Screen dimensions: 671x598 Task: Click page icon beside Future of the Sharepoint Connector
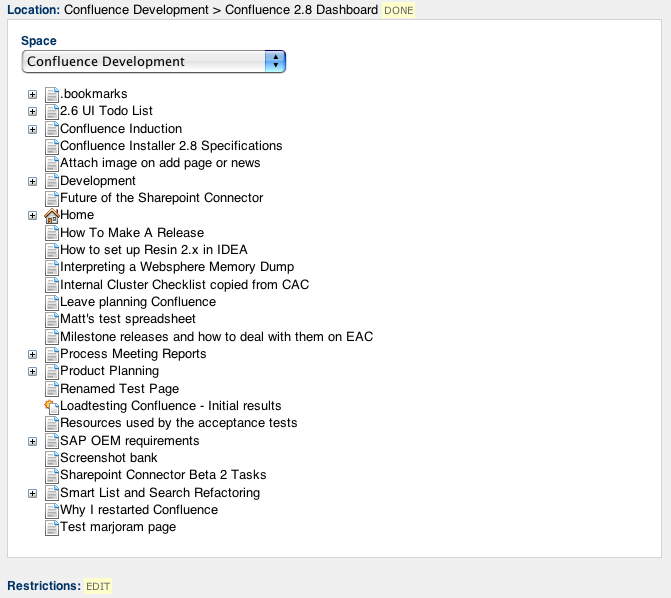(52, 199)
